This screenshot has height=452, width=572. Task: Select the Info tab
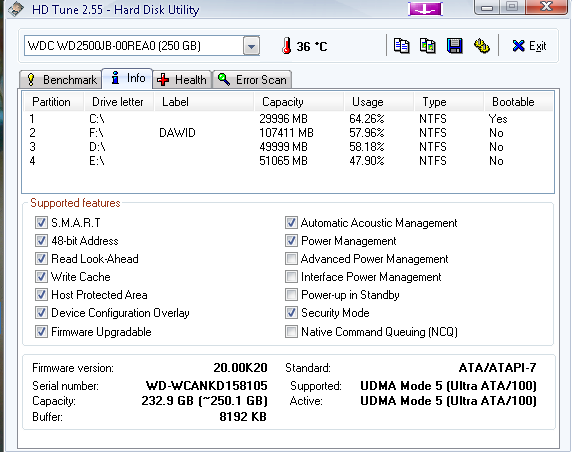[x=127, y=78]
